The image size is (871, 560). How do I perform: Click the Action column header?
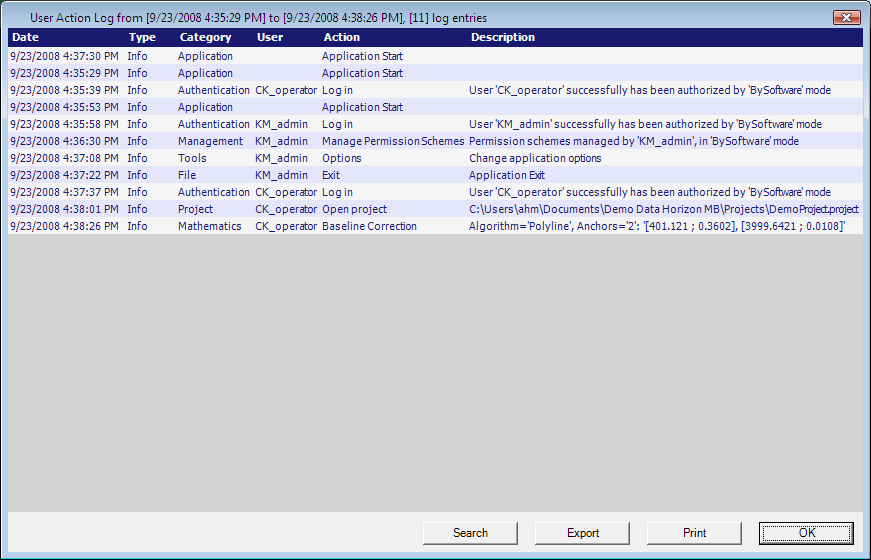point(341,38)
